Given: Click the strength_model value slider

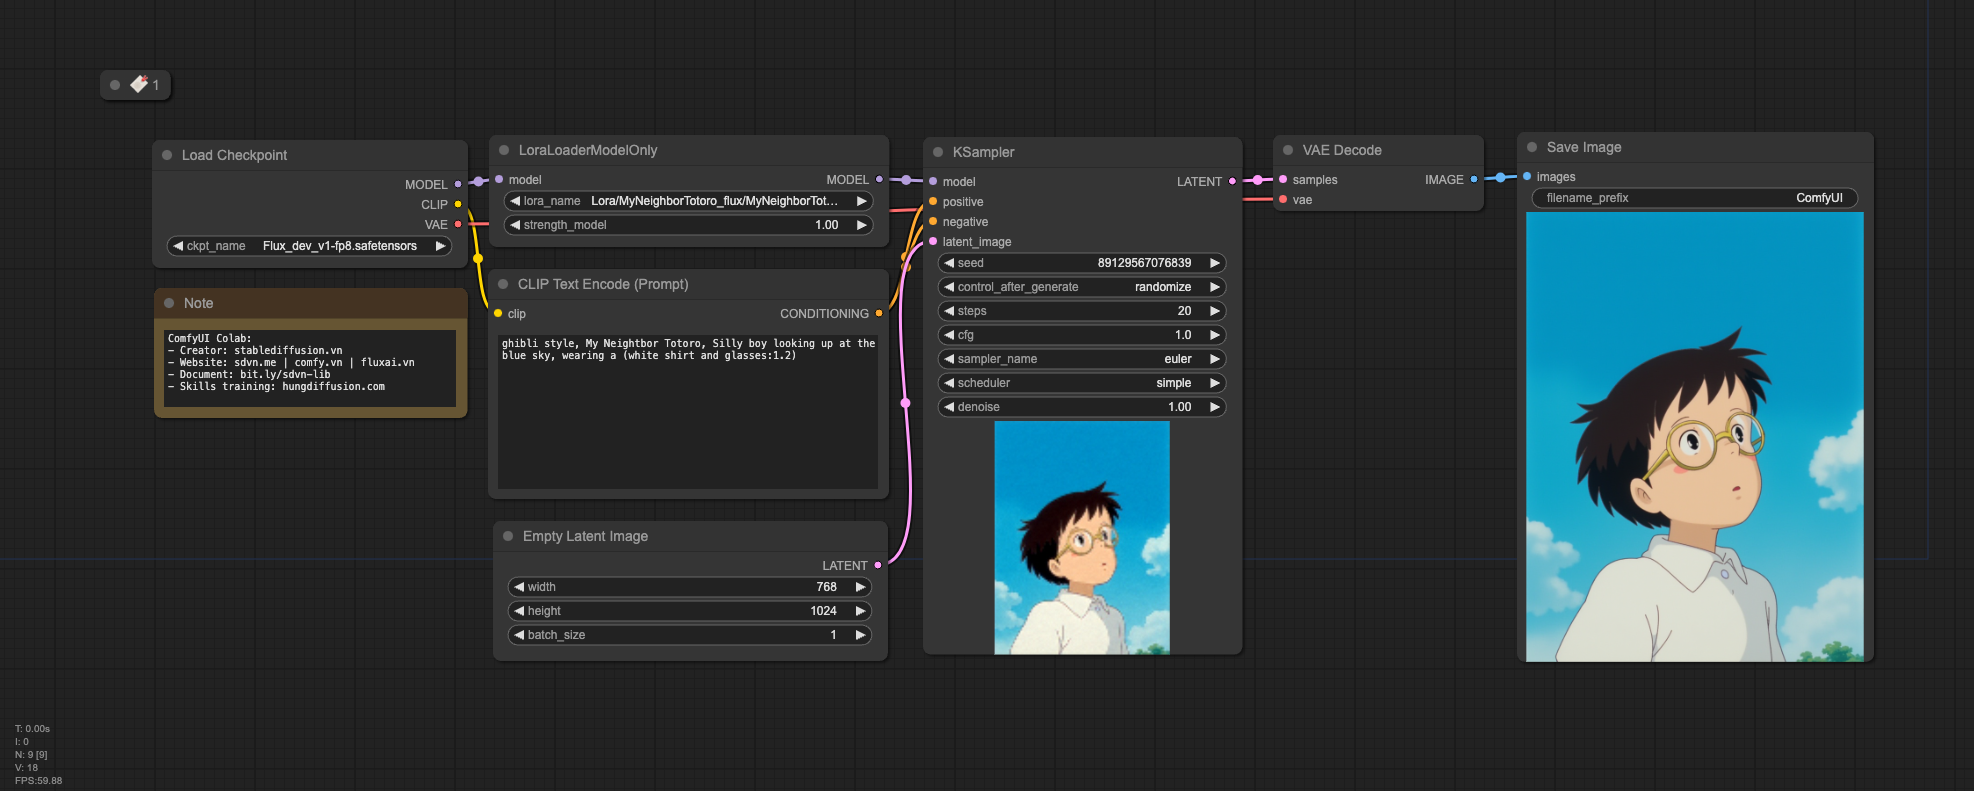Looking at the screenshot, I should pos(688,225).
